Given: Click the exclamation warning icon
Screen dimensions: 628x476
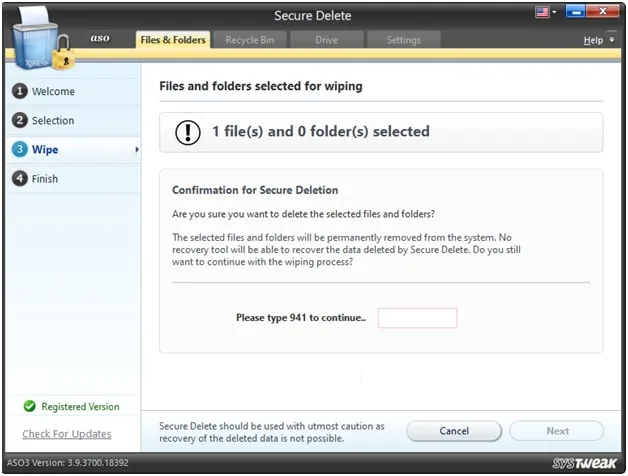Looking at the screenshot, I should 188,132.
